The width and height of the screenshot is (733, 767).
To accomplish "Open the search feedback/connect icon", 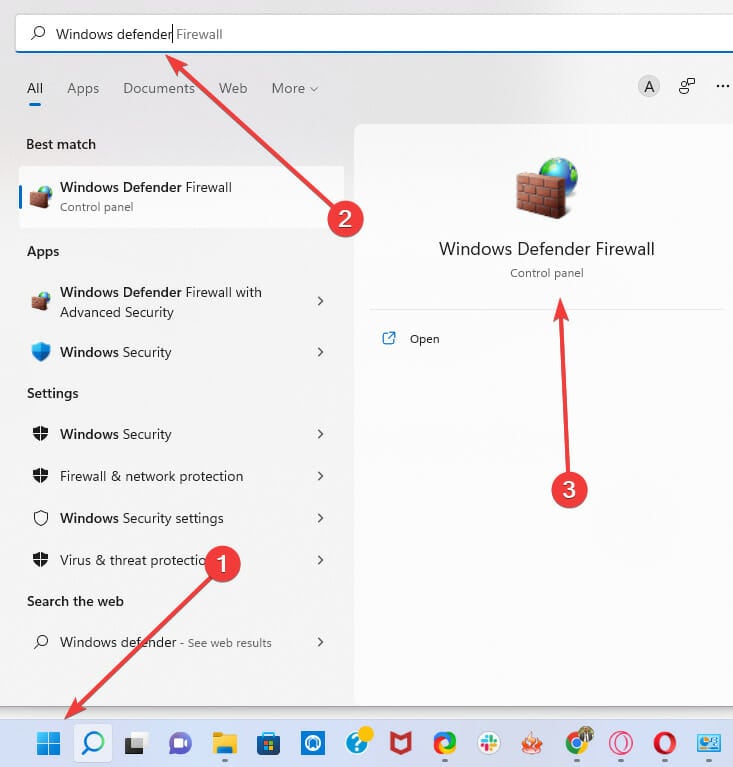I will pos(687,86).
